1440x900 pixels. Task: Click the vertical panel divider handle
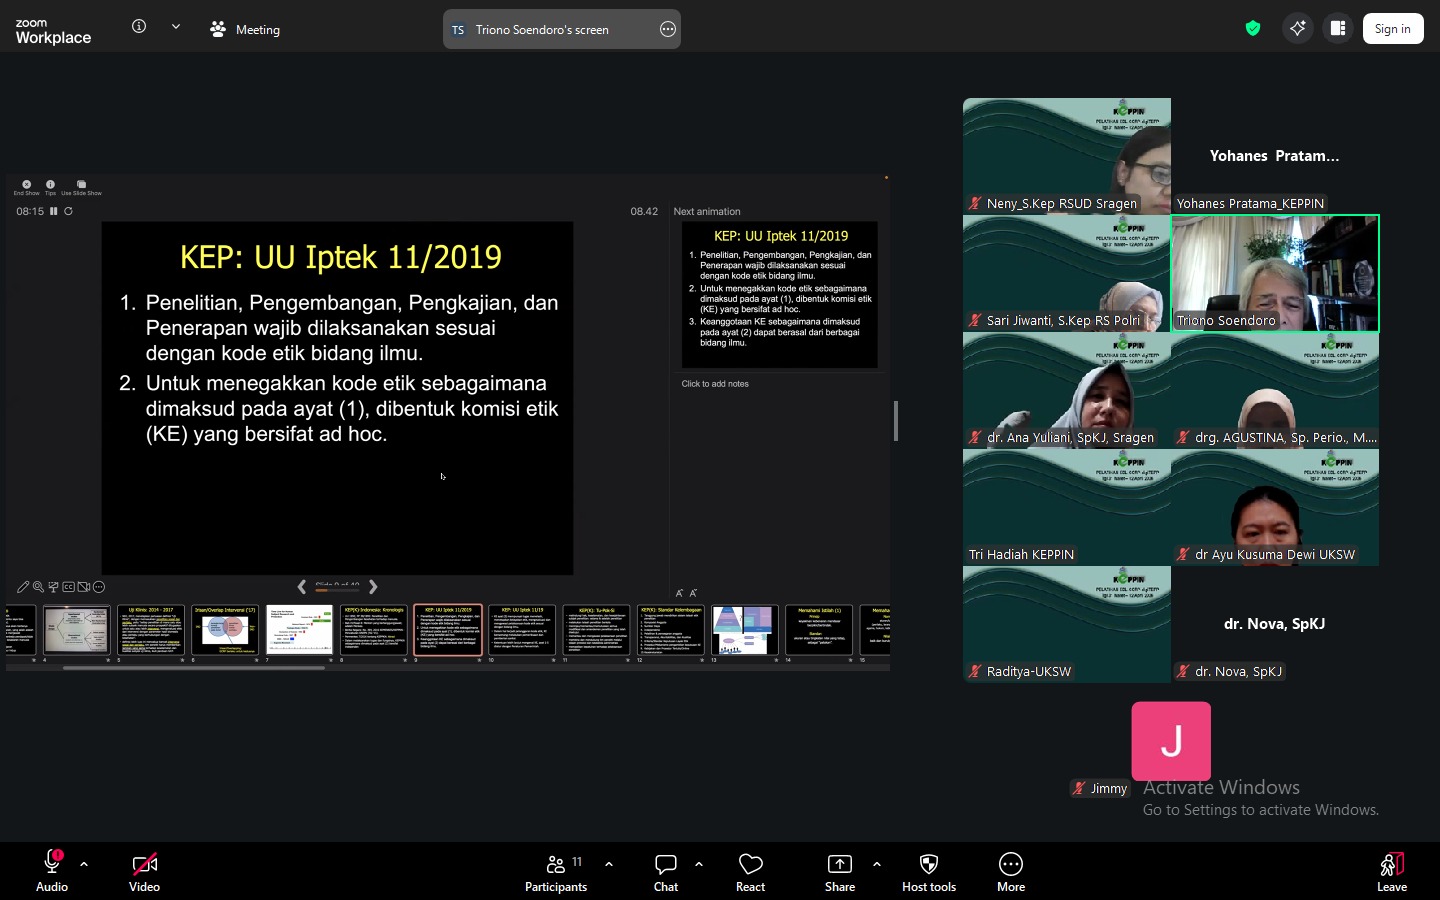[x=896, y=421]
